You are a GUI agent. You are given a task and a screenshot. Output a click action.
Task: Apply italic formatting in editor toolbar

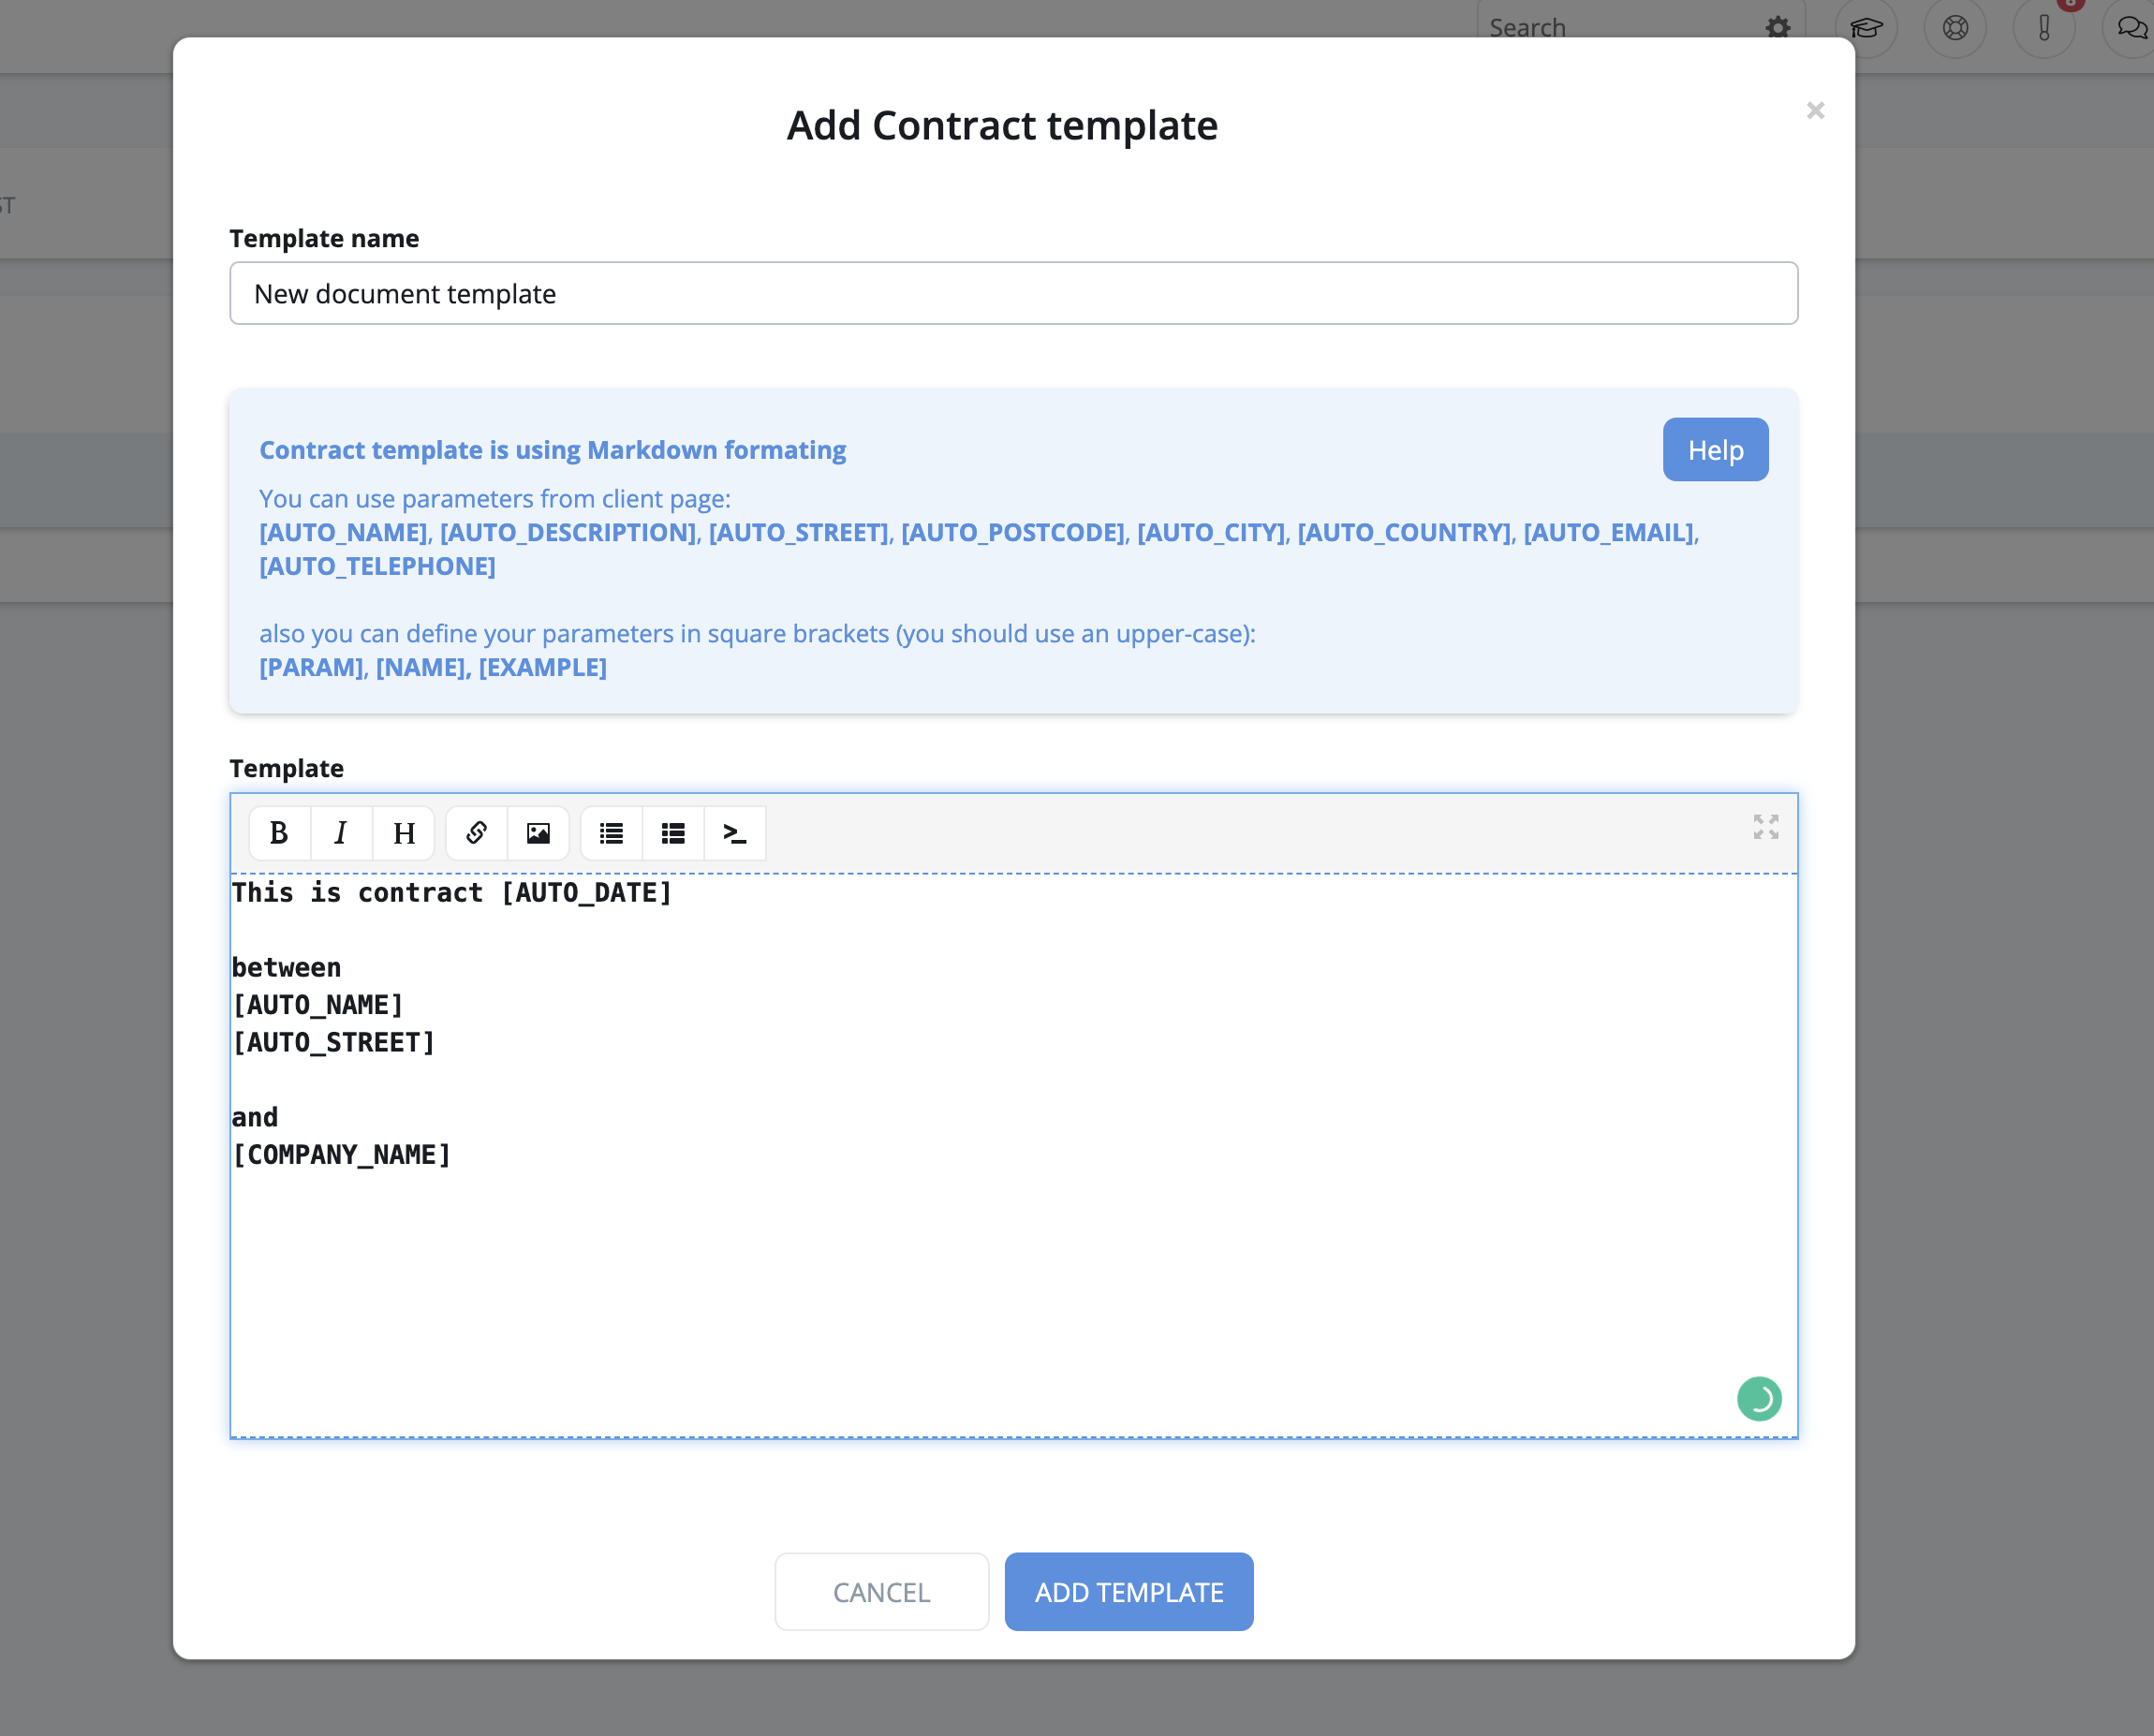point(341,833)
